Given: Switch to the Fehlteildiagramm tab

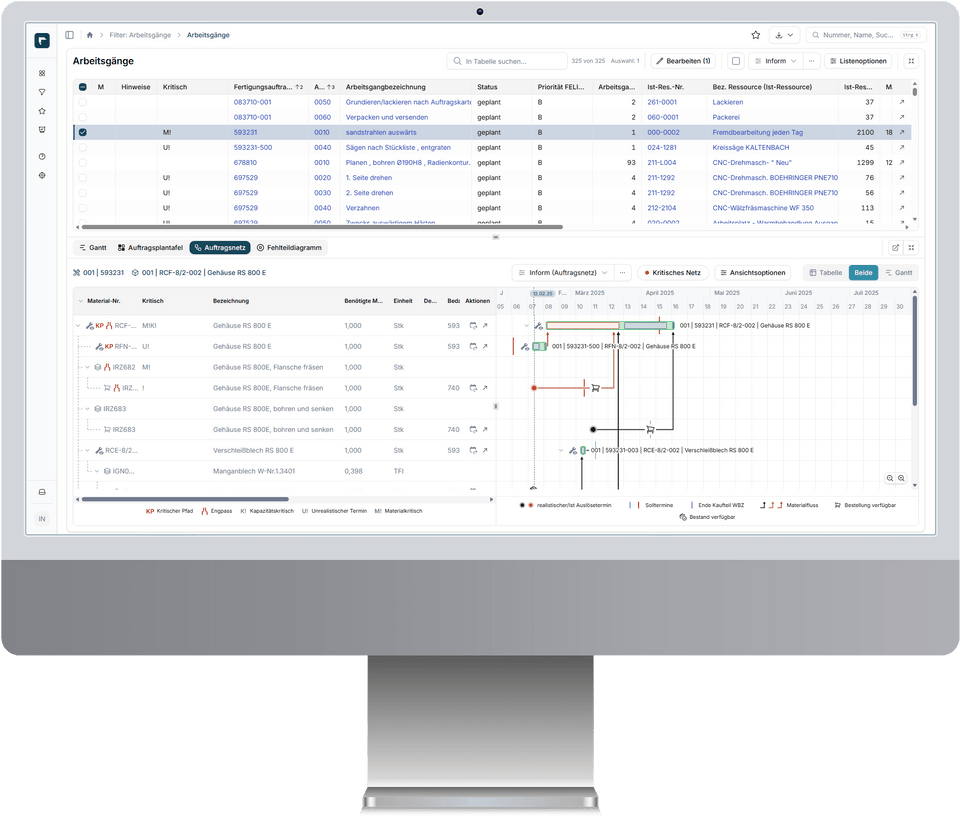Looking at the screenshot, I should pos(289,247).
